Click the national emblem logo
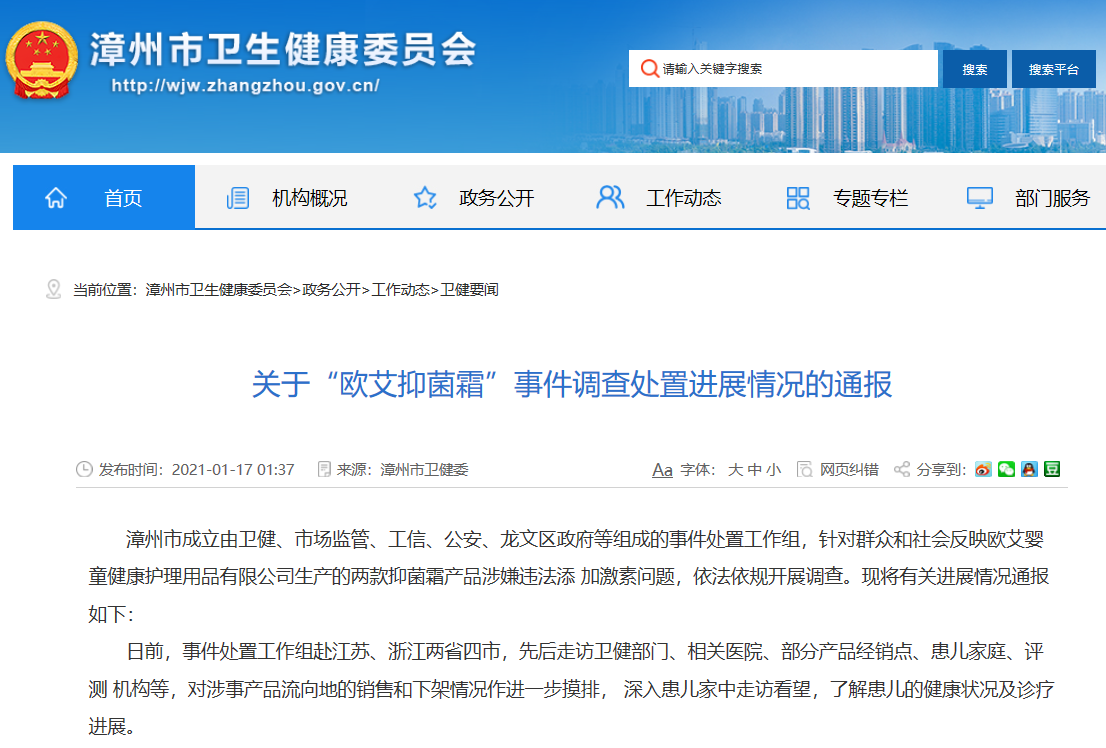The height and width of the screenshot is (748, 1106). pyautogui.click(x=42, y=61)
